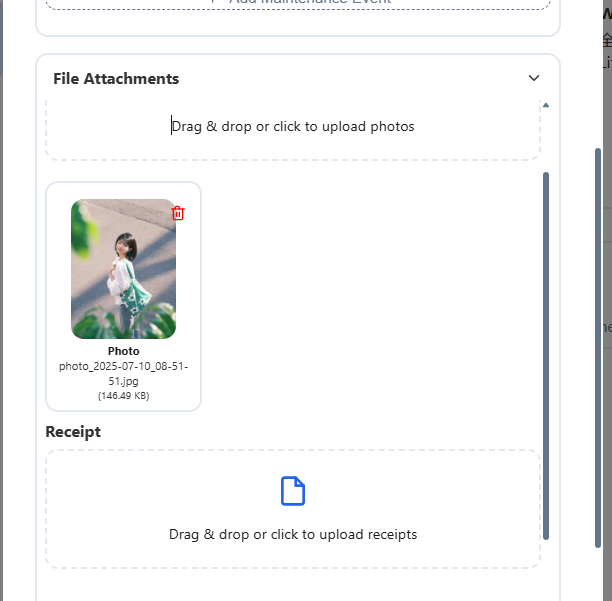Select filename photo_2025-07-10_08-51-51.jpg
This screenshot has width=612, height=601.
123,373
